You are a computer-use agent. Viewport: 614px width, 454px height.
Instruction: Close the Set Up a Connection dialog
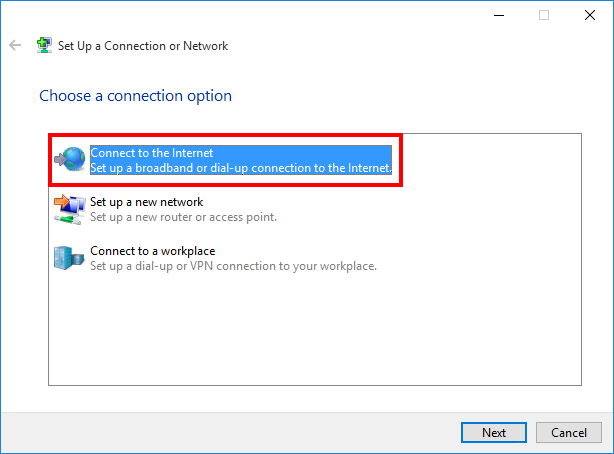(590, 15)
